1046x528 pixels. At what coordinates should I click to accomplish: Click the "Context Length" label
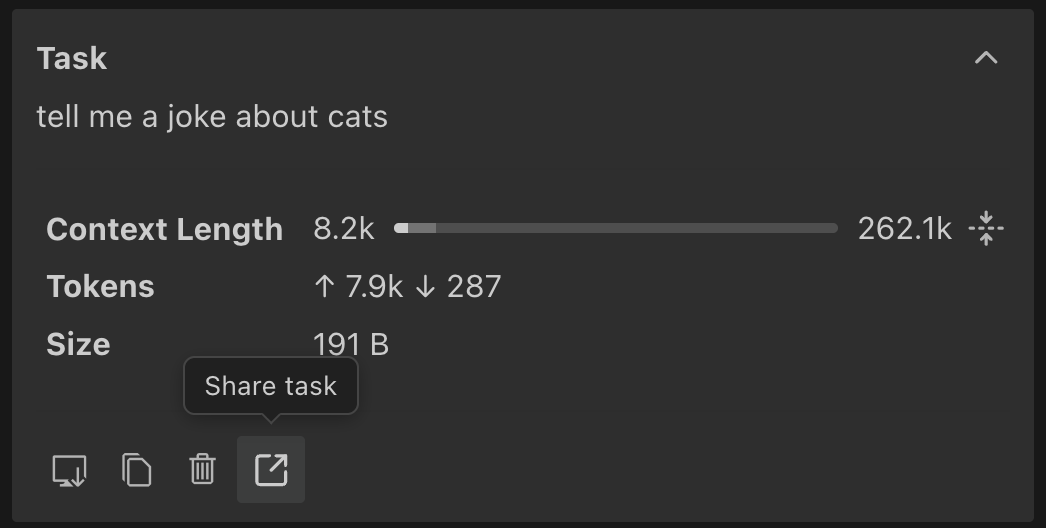point(165,229)
